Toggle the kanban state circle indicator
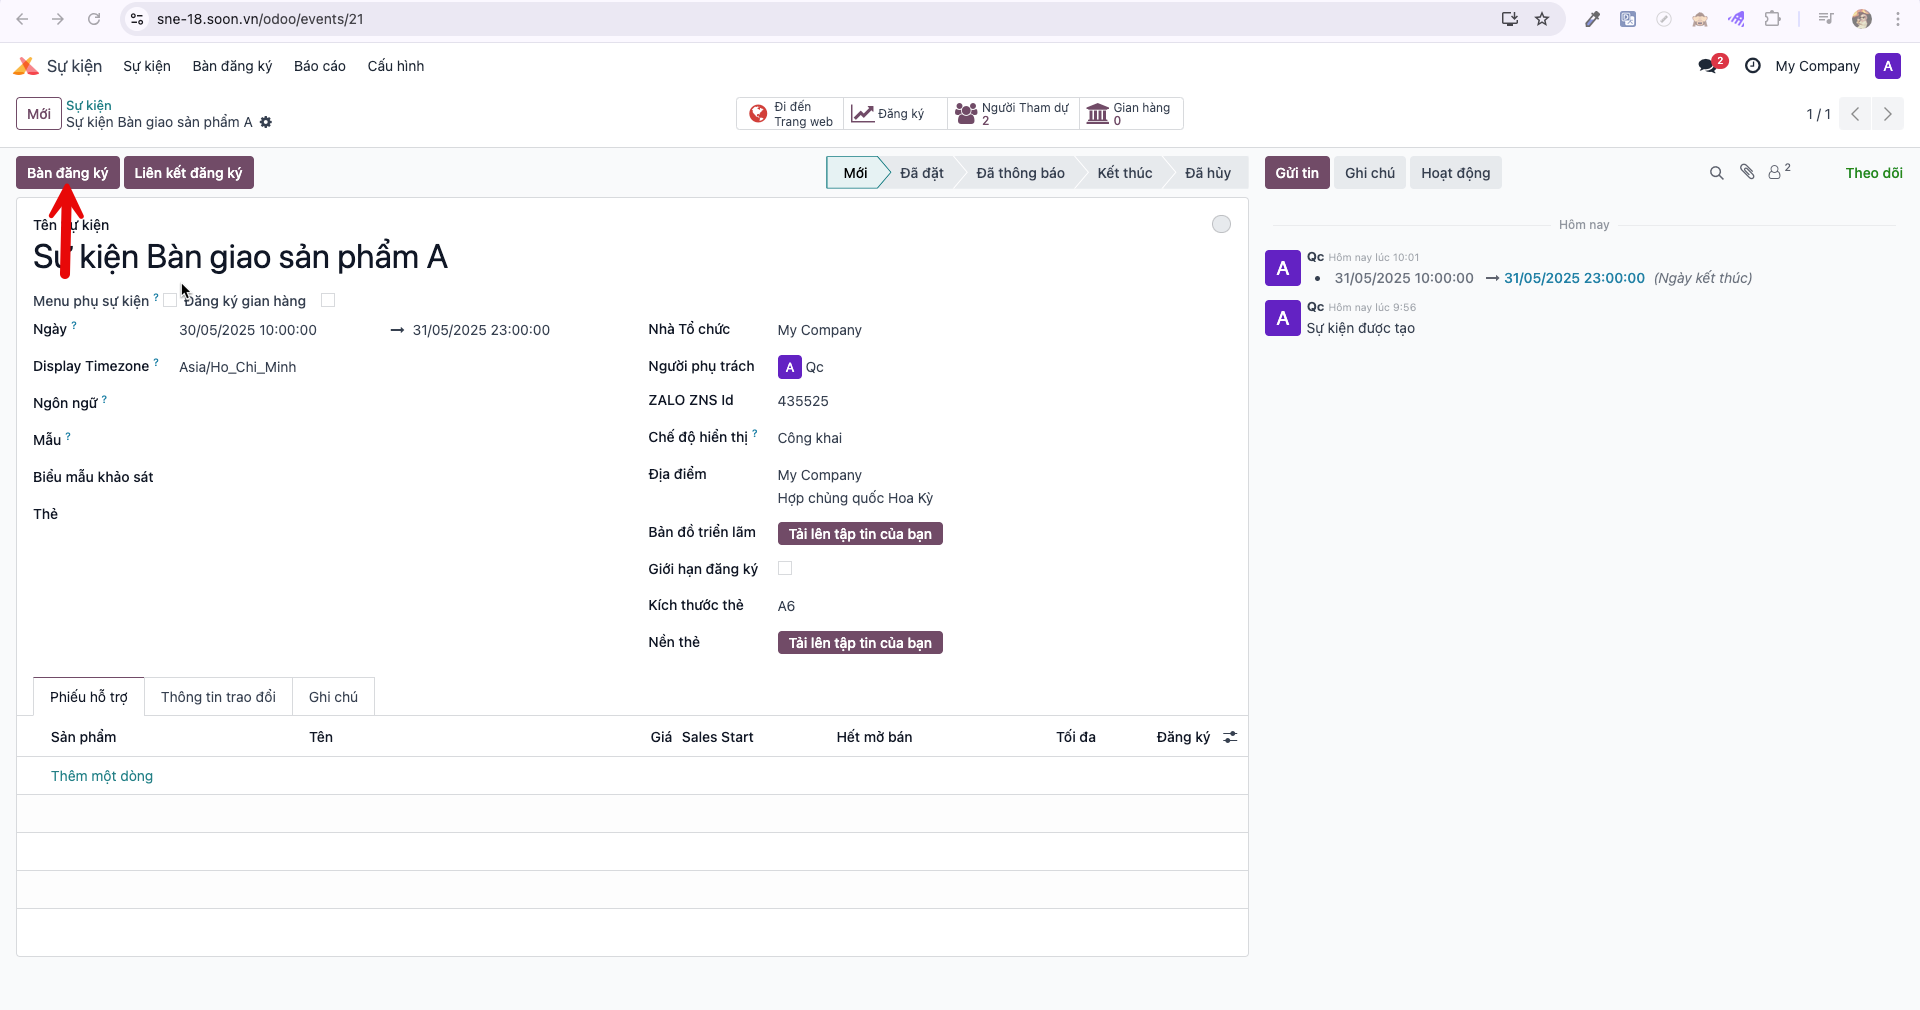 point(1221,224)
